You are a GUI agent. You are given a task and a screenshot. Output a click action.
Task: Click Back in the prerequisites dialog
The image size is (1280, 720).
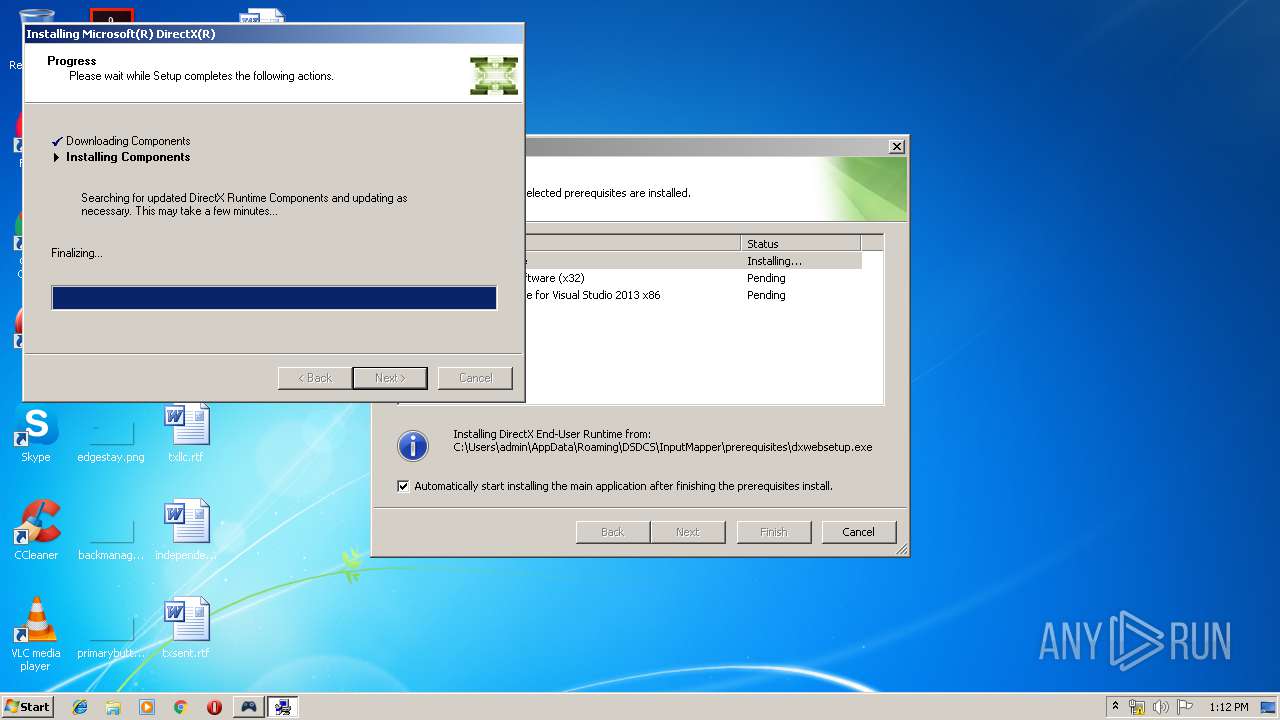[x=613, y=532]
